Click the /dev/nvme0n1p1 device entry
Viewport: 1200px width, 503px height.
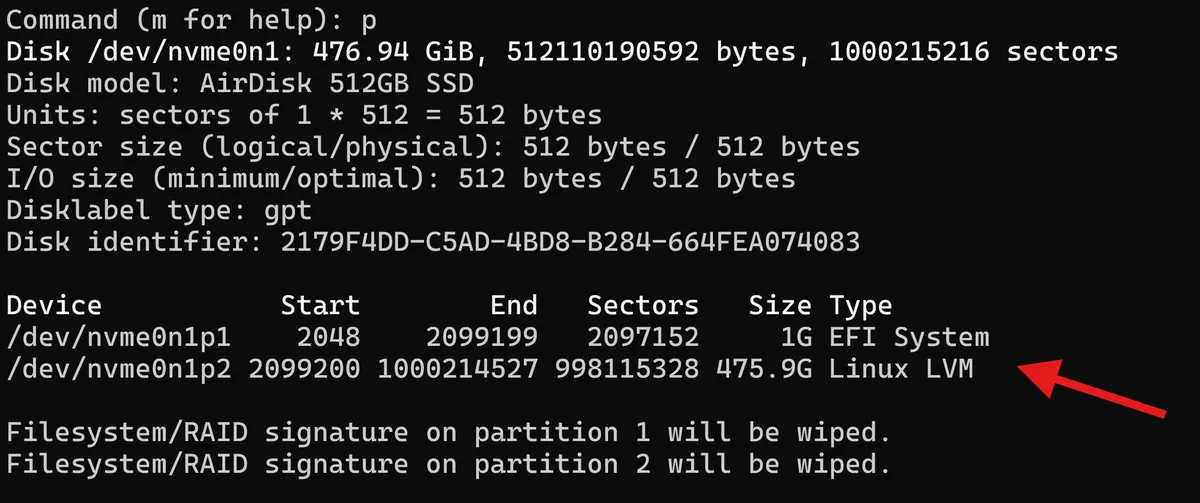pos(119,338)
